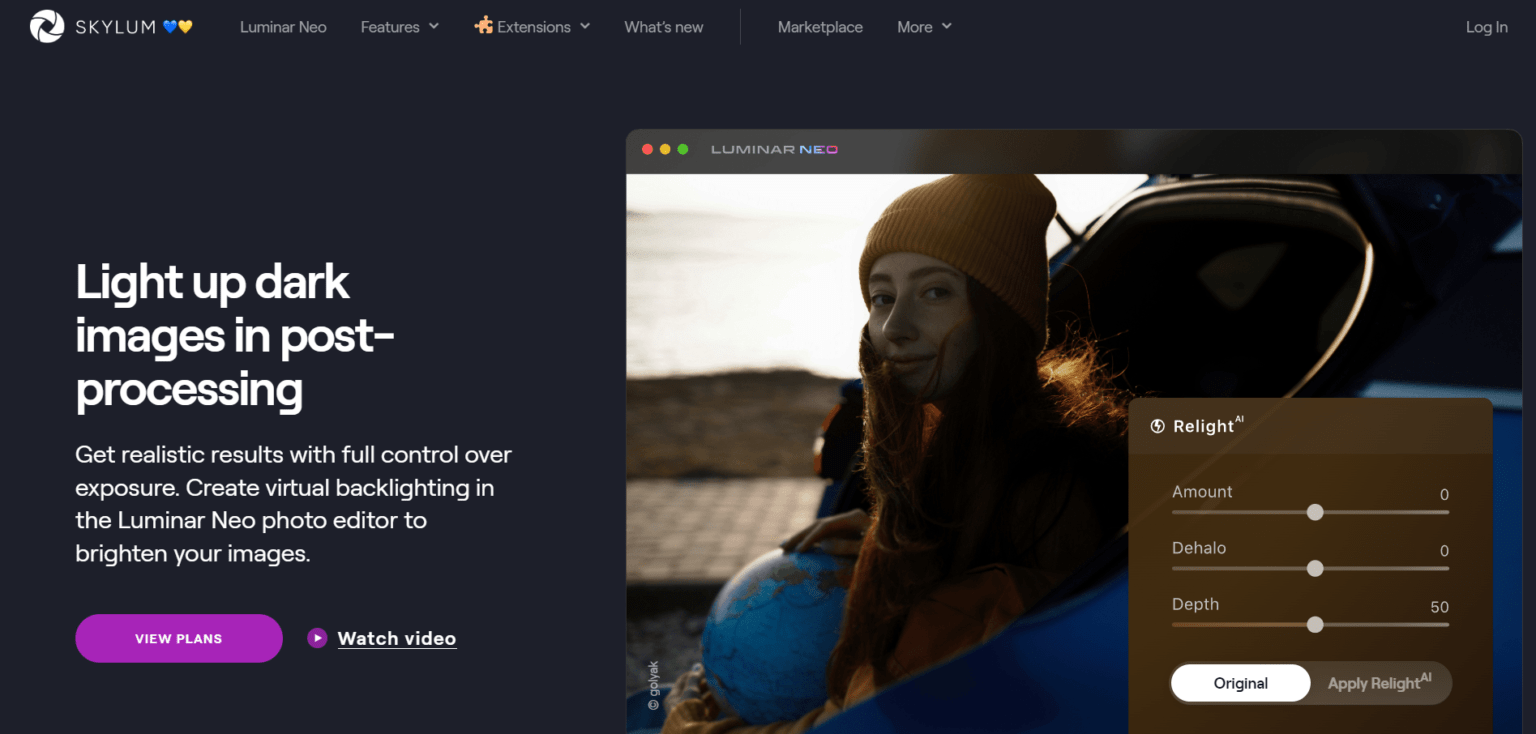Open the Marketplace page
The image size is (1536, 734).
pos(820,27)
